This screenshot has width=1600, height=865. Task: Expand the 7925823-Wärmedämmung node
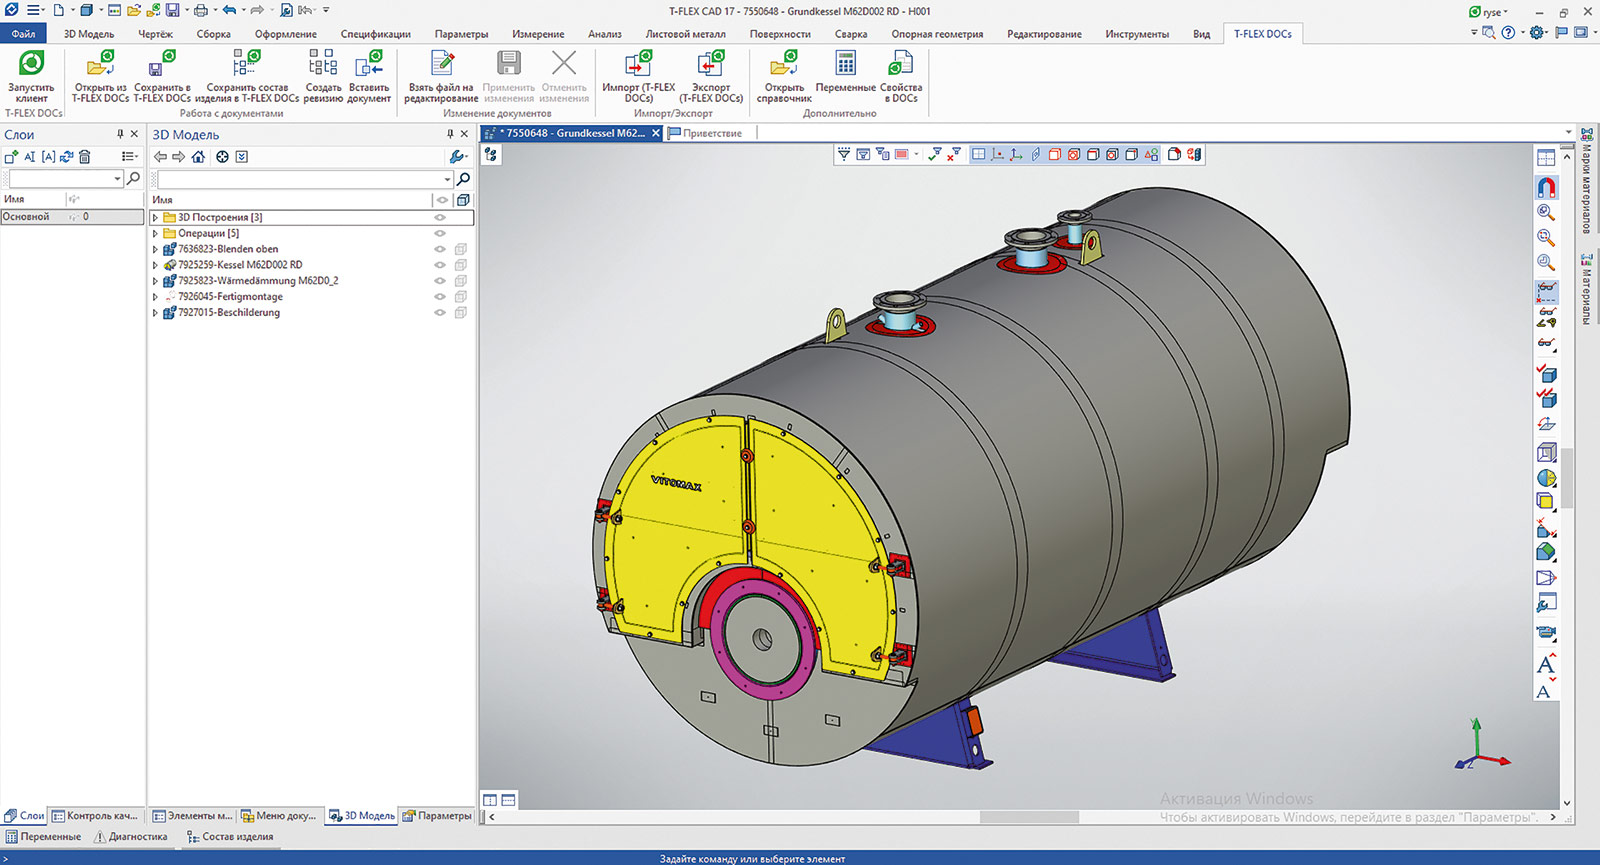coord(155,281)
